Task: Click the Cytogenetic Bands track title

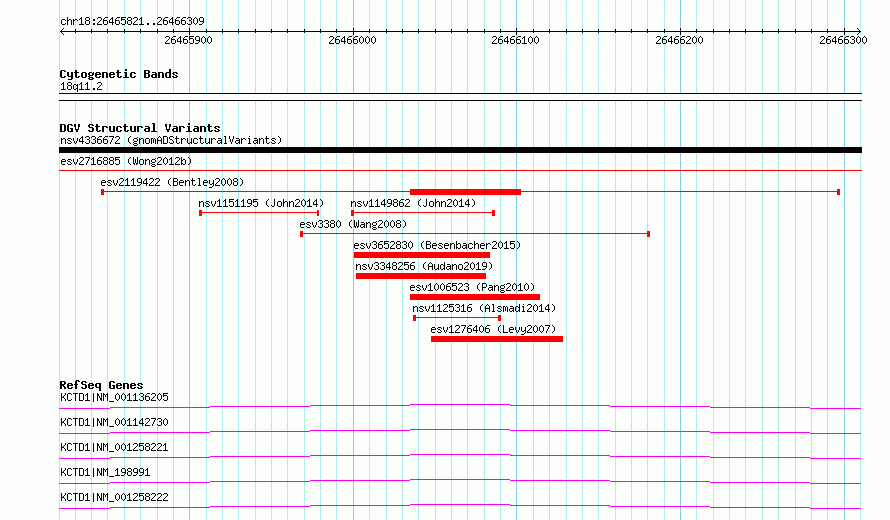Action: [x=119, y=74]
